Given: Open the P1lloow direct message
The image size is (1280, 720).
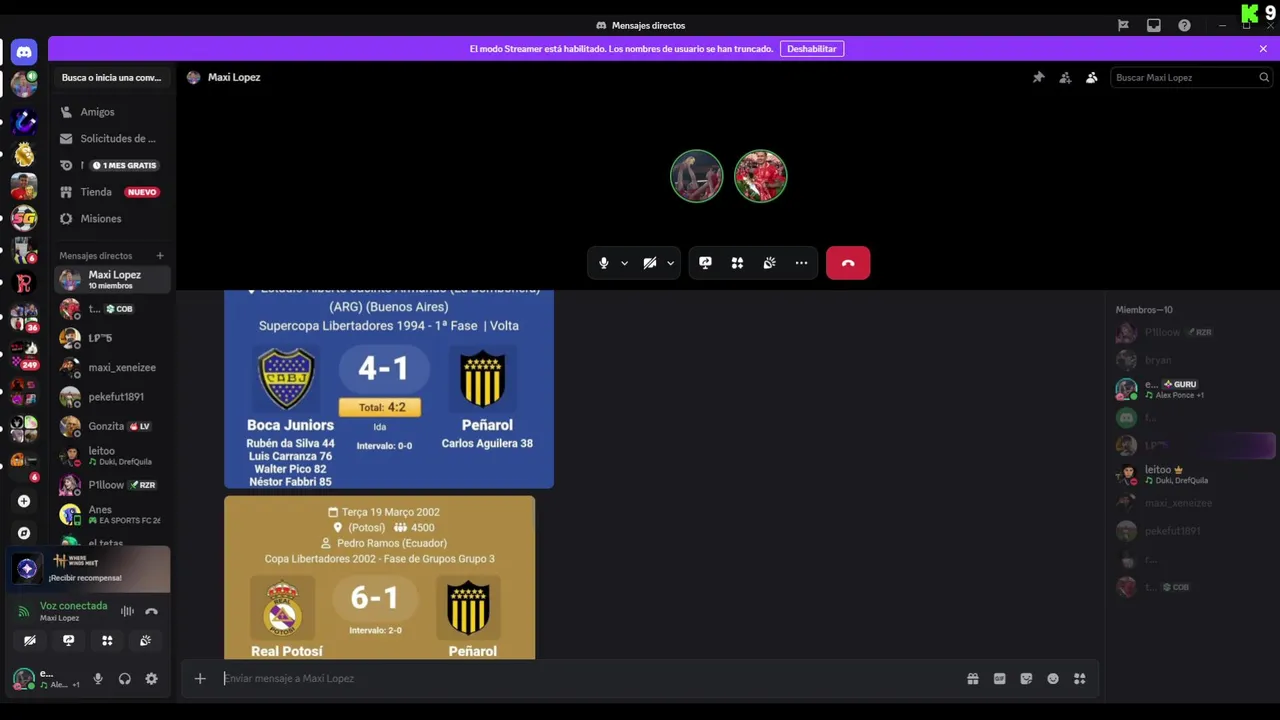Looking at the screenshot, I should point(113,485).
